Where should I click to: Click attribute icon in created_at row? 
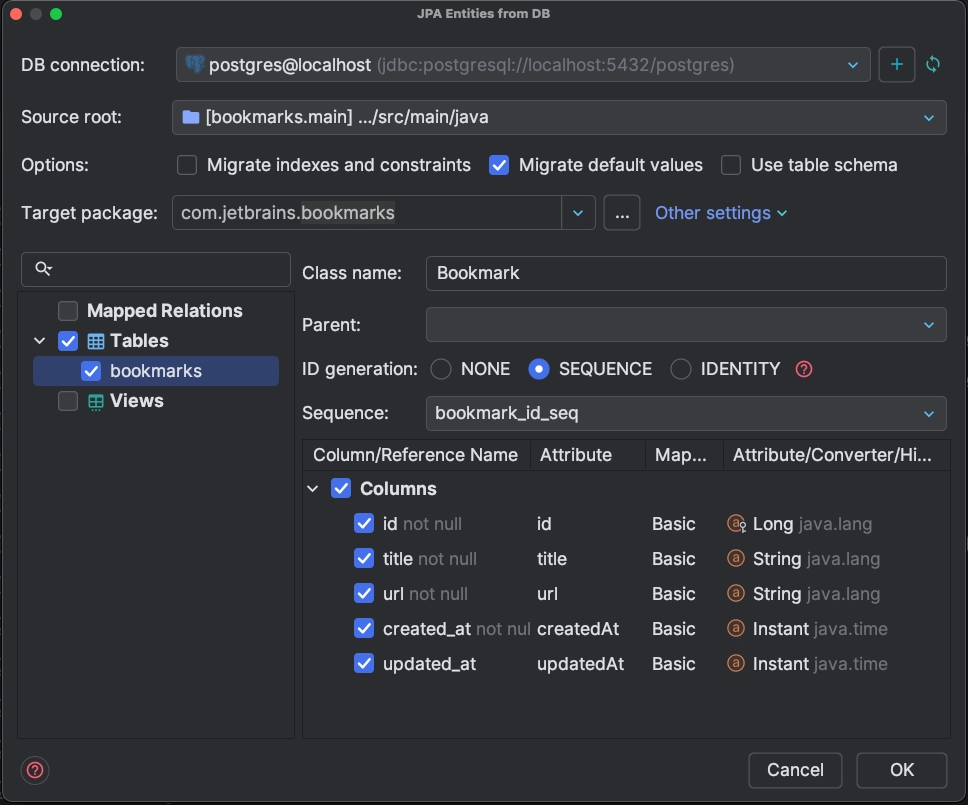tap(735, 628)
